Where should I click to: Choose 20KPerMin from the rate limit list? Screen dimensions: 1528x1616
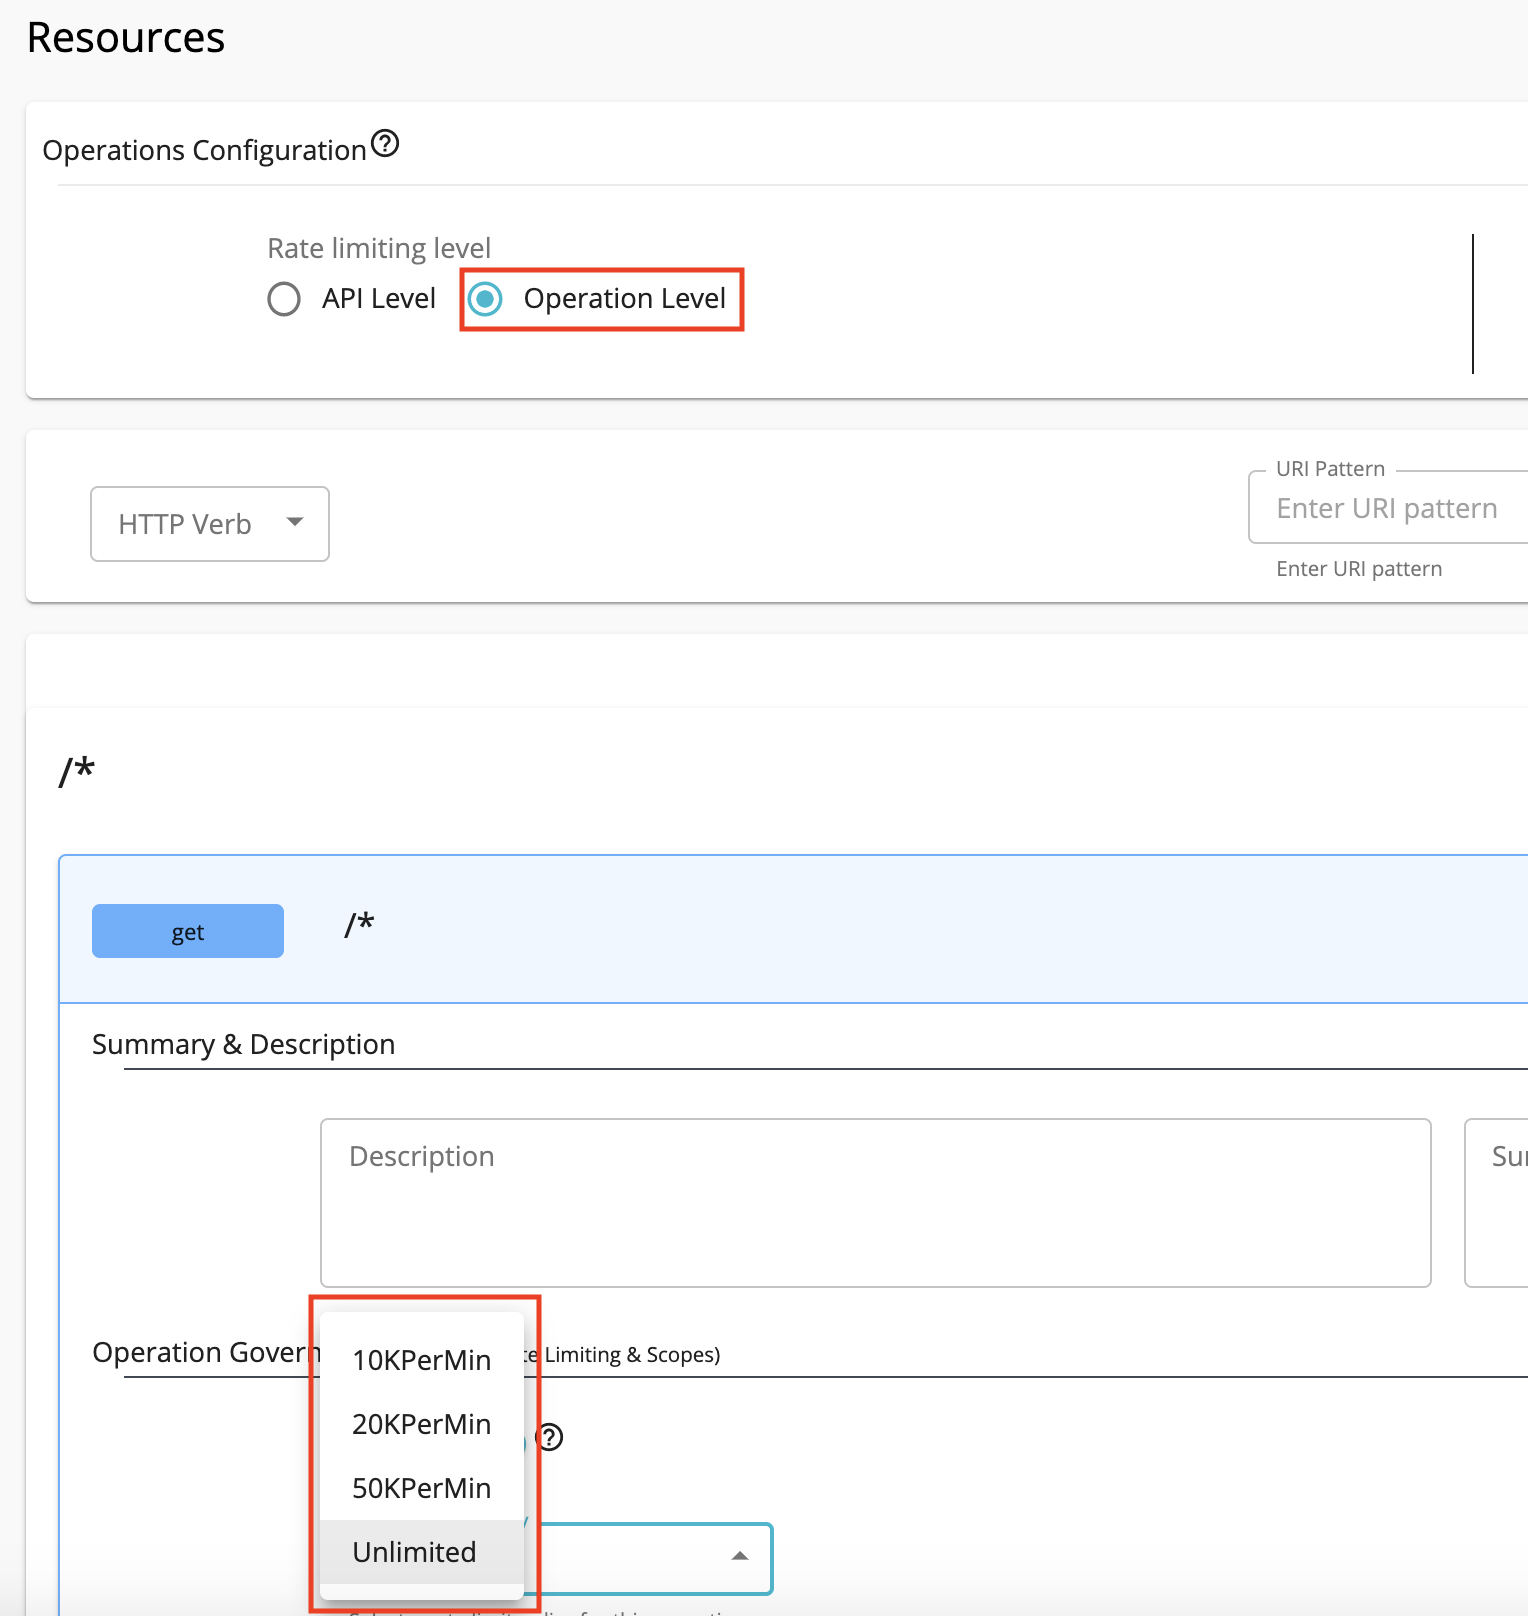pyautogui.click(x=421, y=1424)
